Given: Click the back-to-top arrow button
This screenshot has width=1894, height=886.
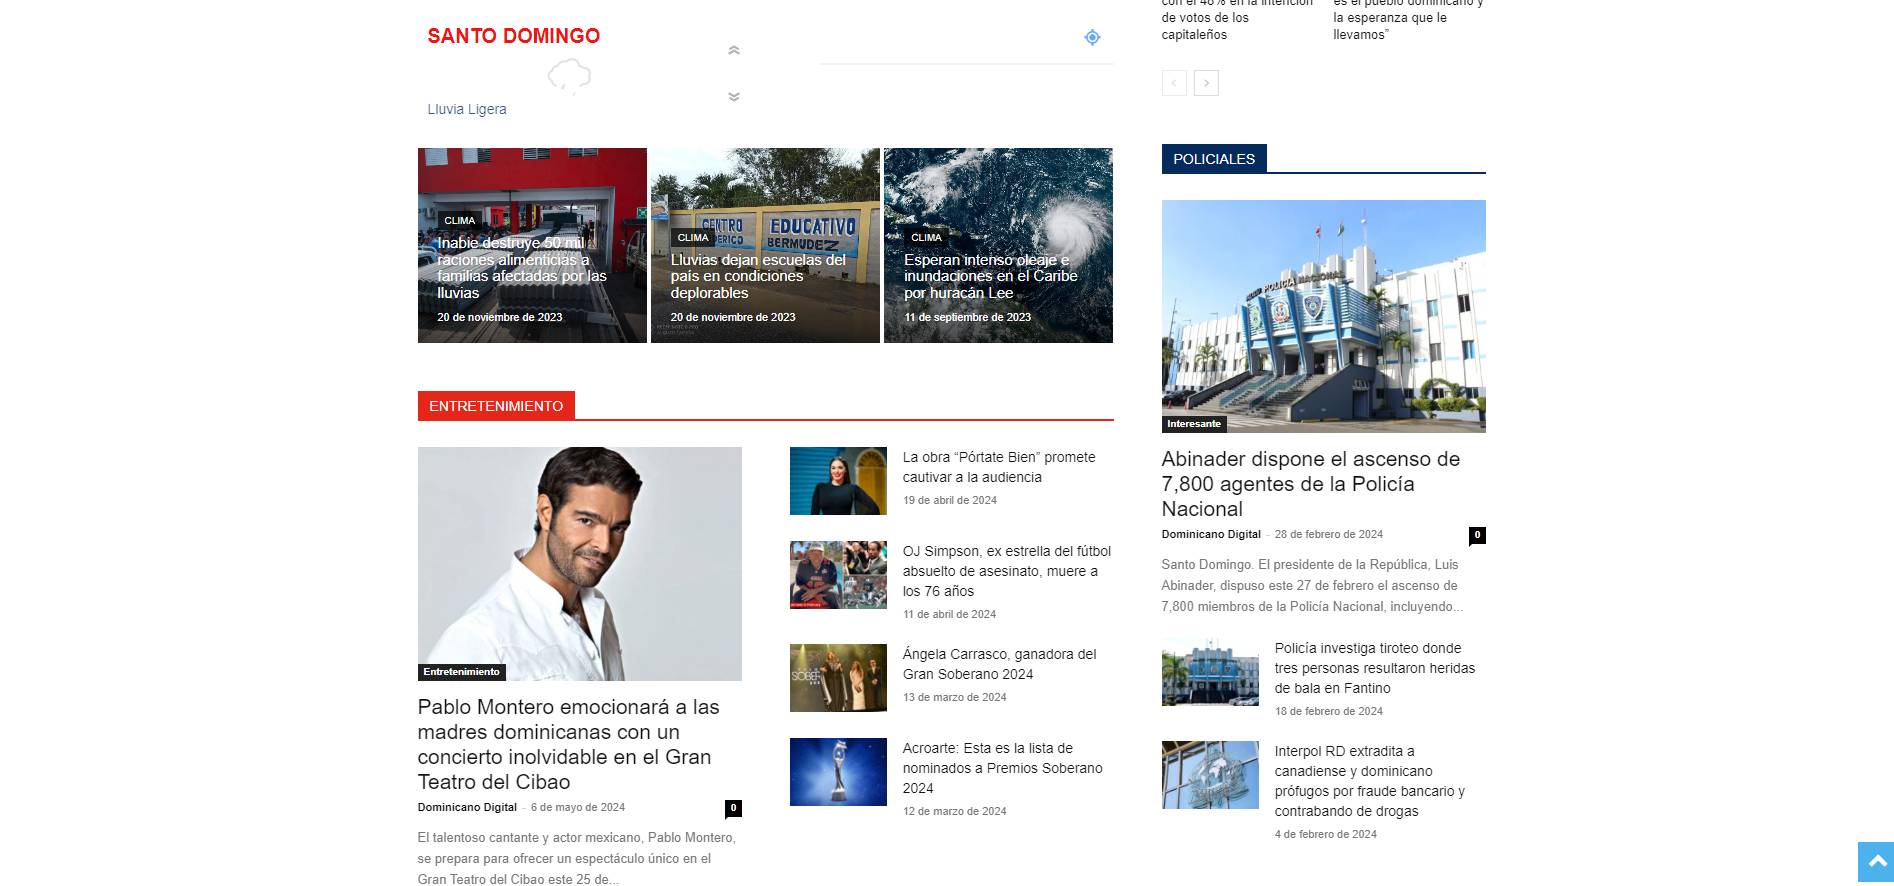Looking at the screenshot, I should [1876, 862].
